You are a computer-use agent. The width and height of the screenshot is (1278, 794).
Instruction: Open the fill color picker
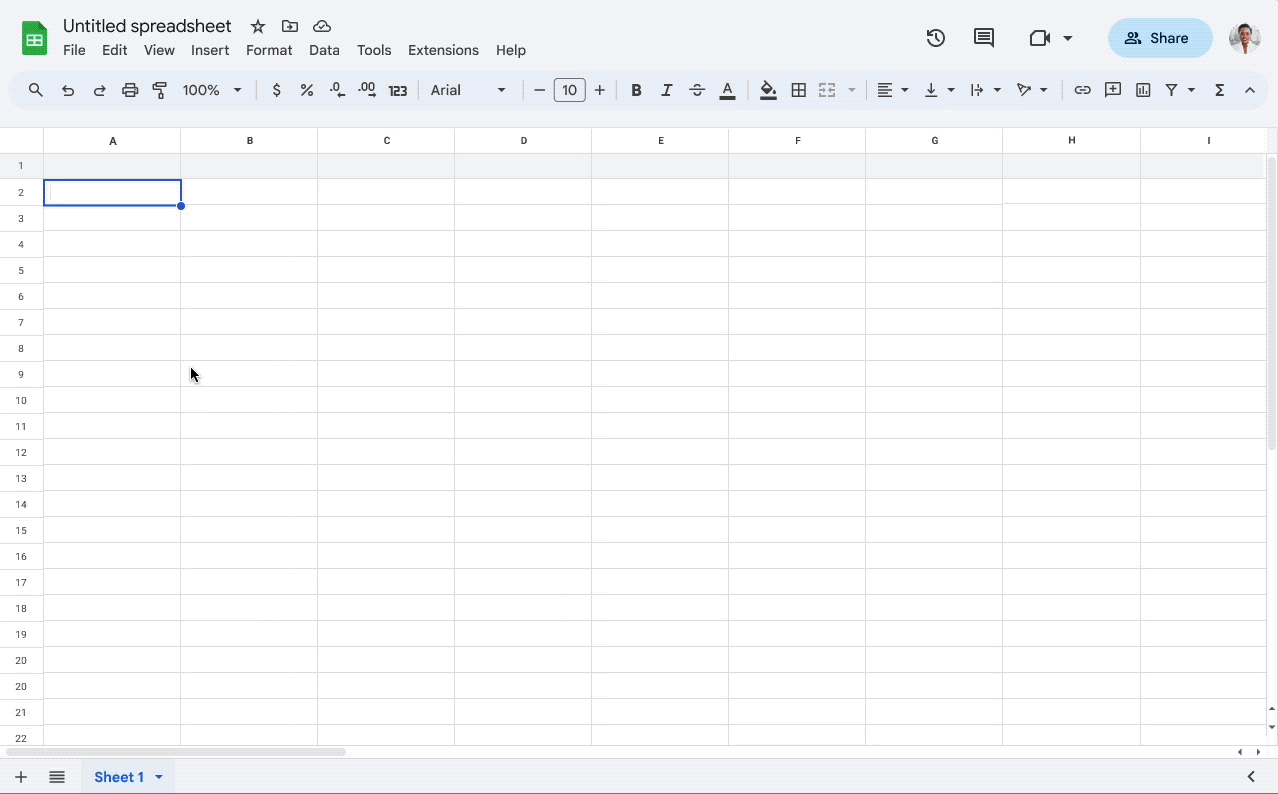(767, 90)
